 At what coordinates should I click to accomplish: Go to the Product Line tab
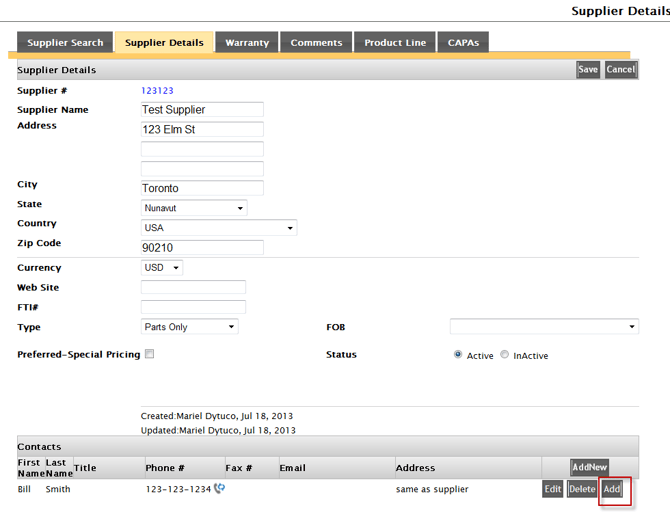click(395, 43)
